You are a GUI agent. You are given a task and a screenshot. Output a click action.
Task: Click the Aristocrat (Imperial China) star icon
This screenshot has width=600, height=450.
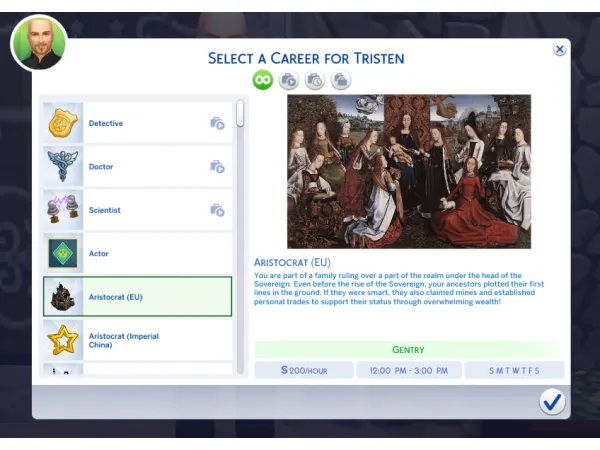(x=63, y=340)
